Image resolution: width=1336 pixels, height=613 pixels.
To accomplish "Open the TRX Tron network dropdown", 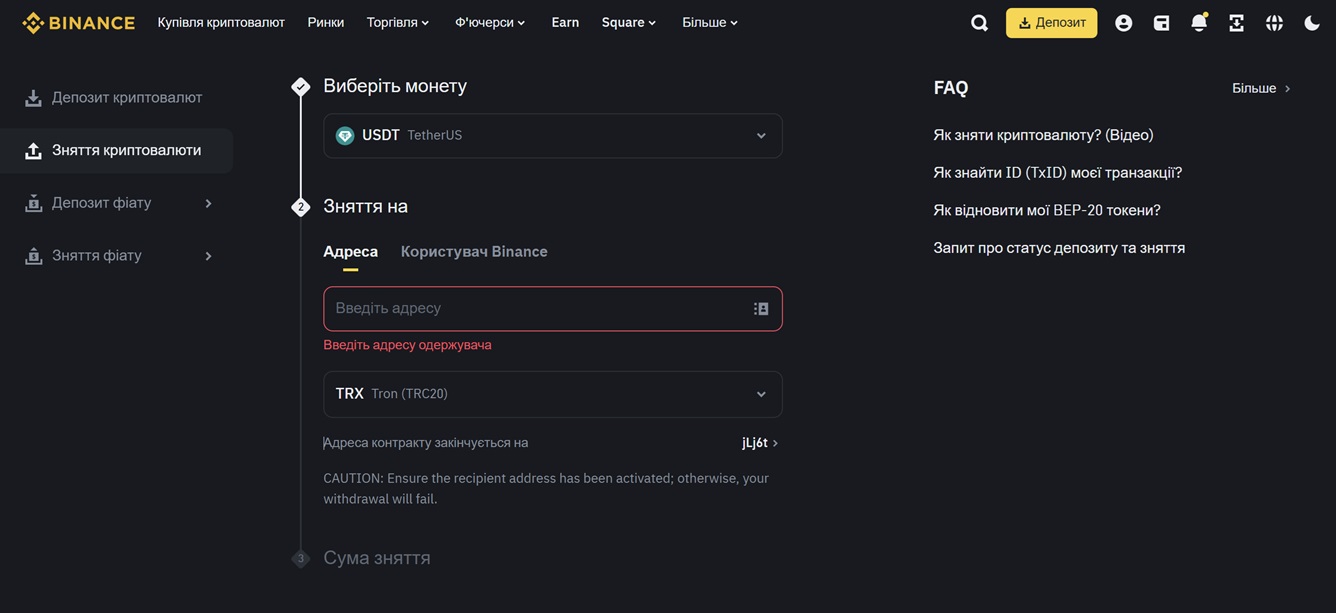I will [552, 394].
